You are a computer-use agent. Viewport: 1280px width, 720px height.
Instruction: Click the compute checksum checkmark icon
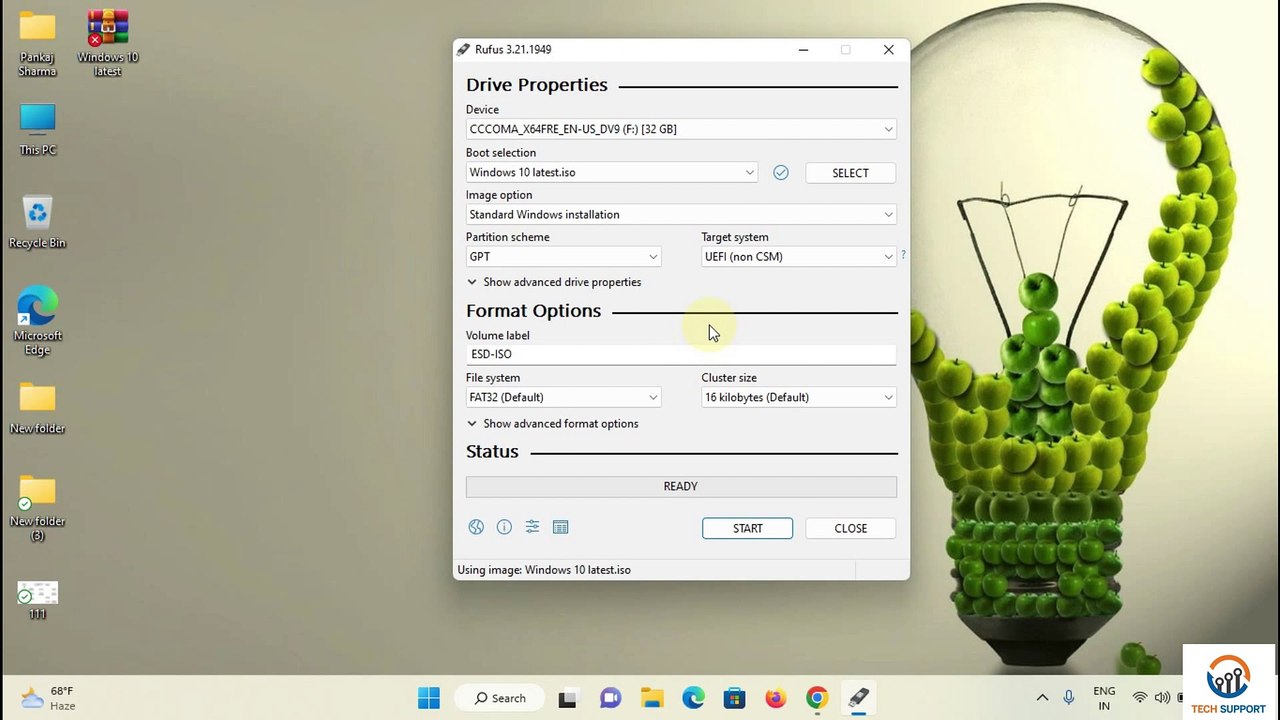pos(781,173)
